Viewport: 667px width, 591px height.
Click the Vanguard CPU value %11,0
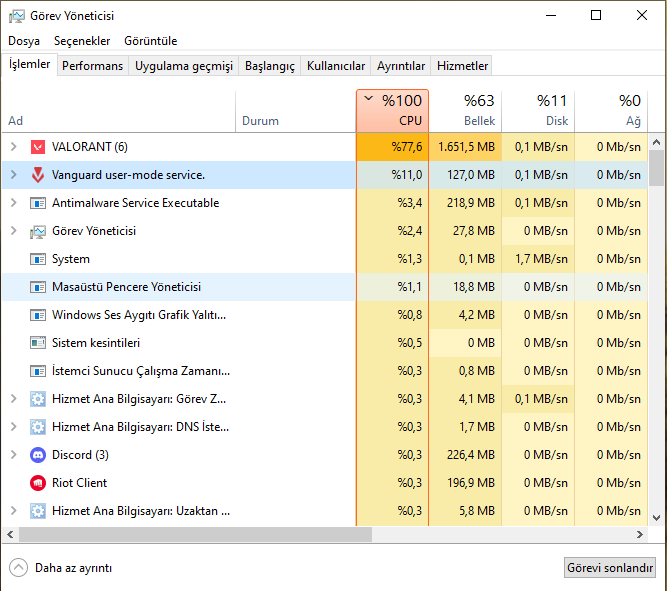pos(407,175)
